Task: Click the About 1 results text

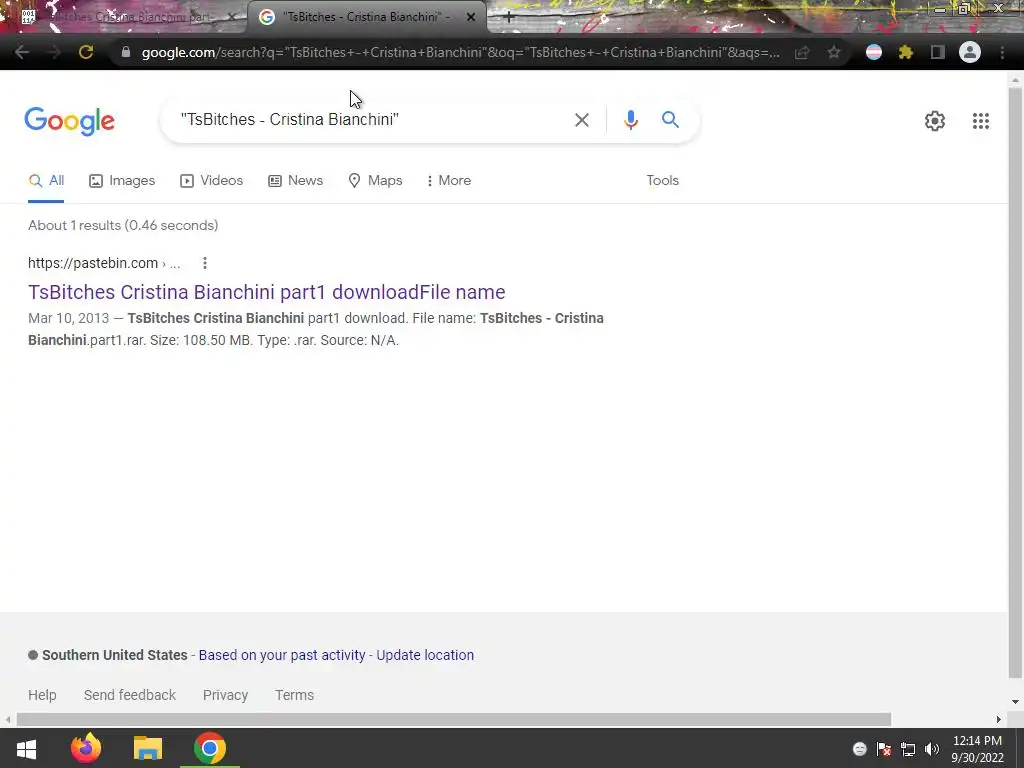Action: 123,225
